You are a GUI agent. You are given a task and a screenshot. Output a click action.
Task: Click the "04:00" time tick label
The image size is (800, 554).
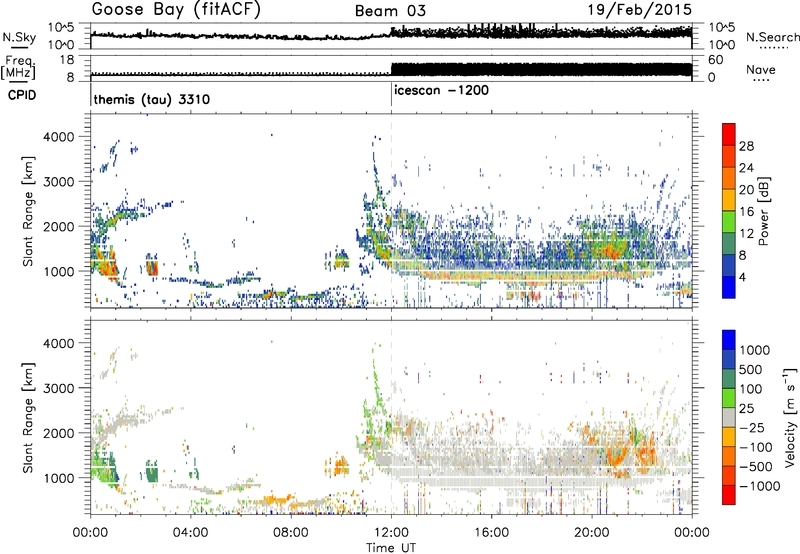(190, 533)
